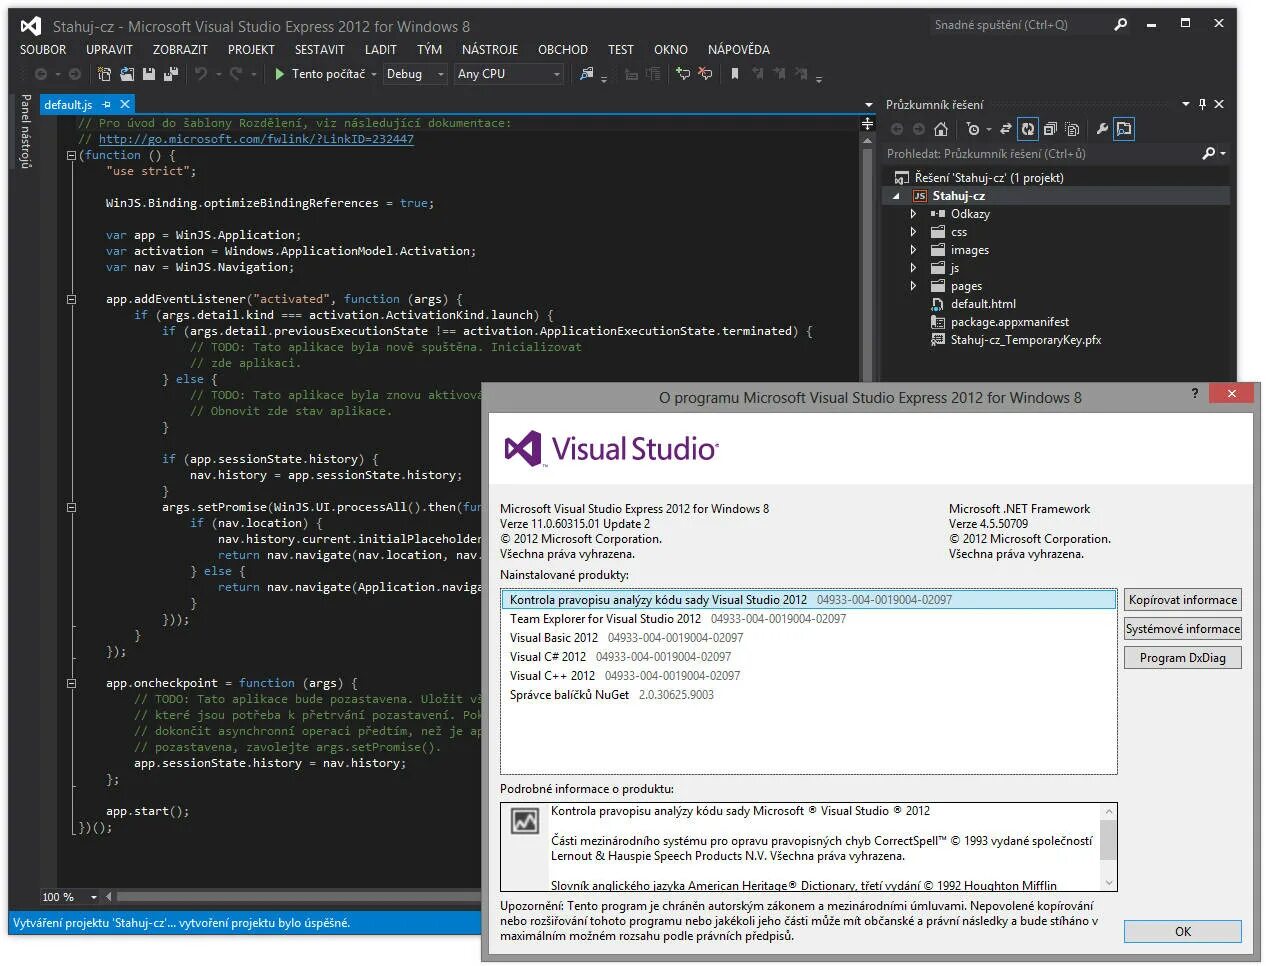
Task: Open the go.microsoft.com link in code
Action: pos(256,139)
